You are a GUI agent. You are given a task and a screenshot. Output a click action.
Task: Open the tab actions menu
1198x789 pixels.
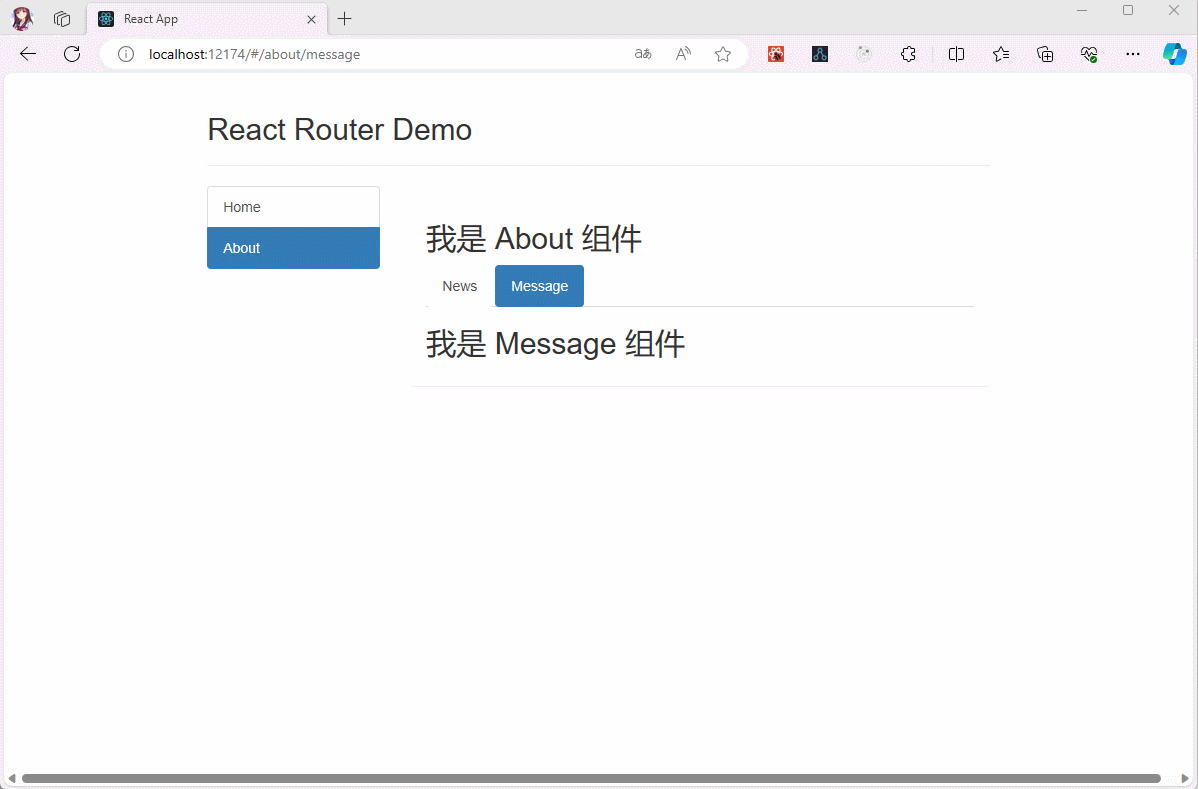(62, 19)
